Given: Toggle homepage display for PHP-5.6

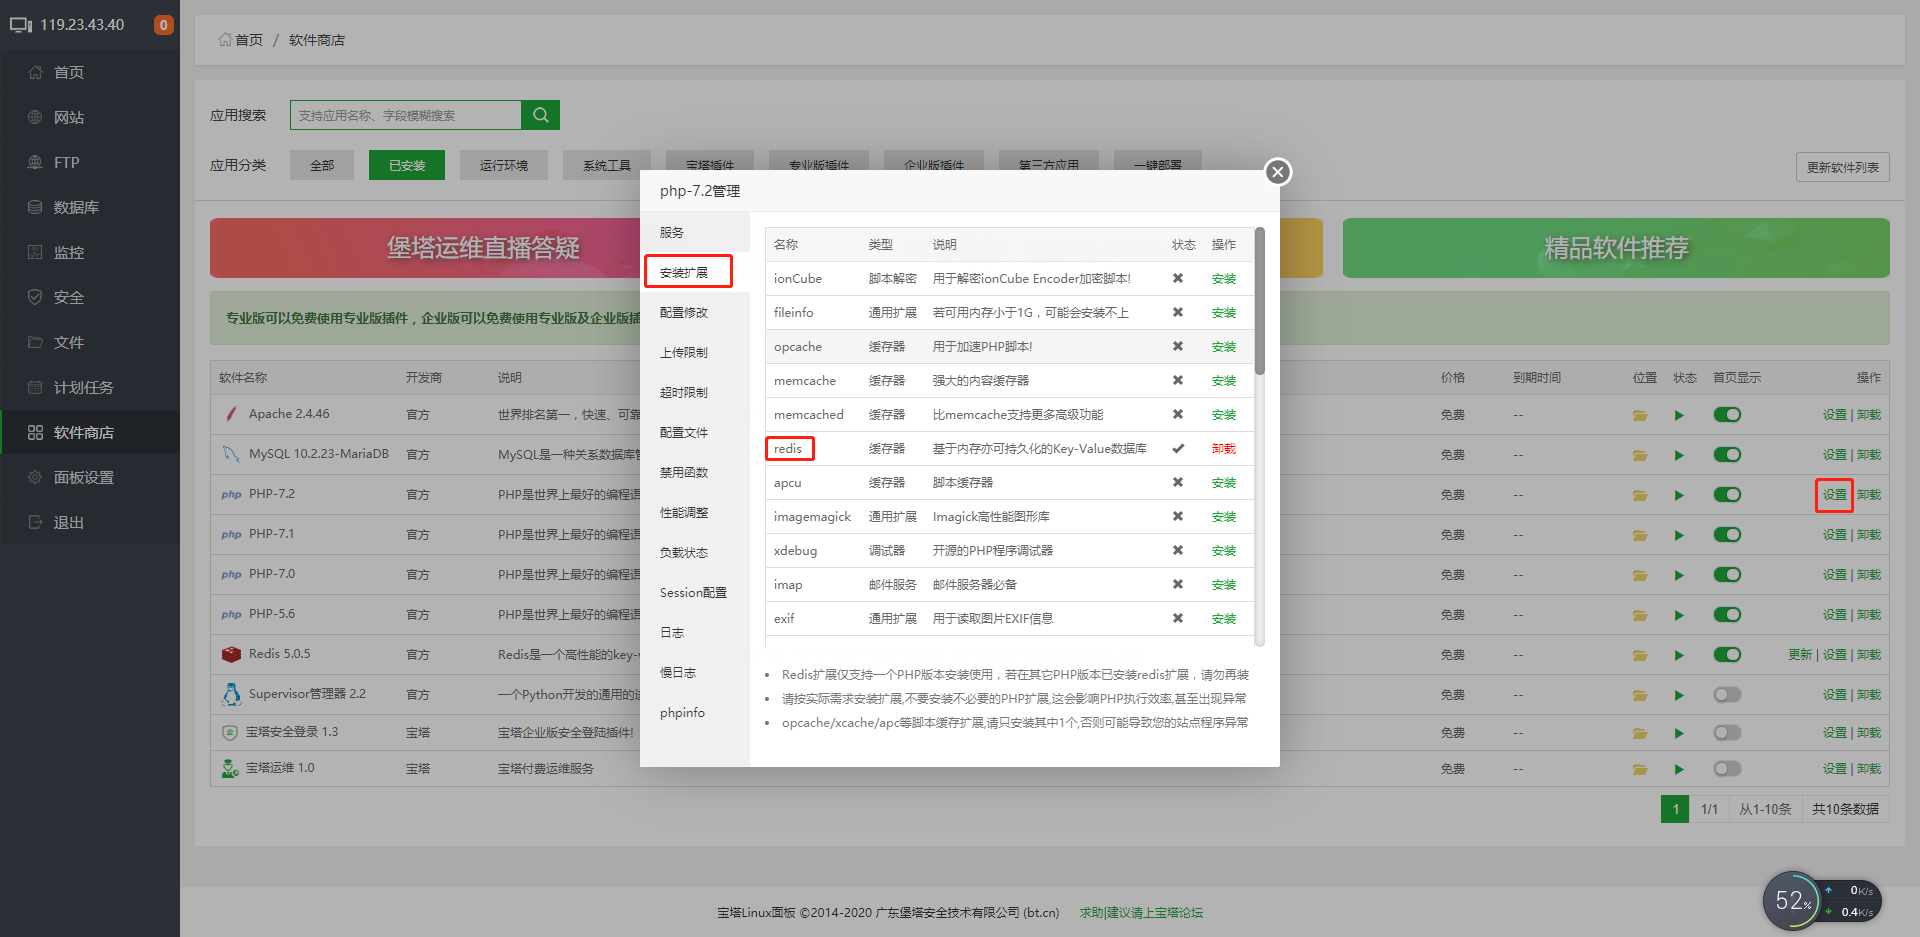Looking at the screenshot, I should pos(1727,615).
